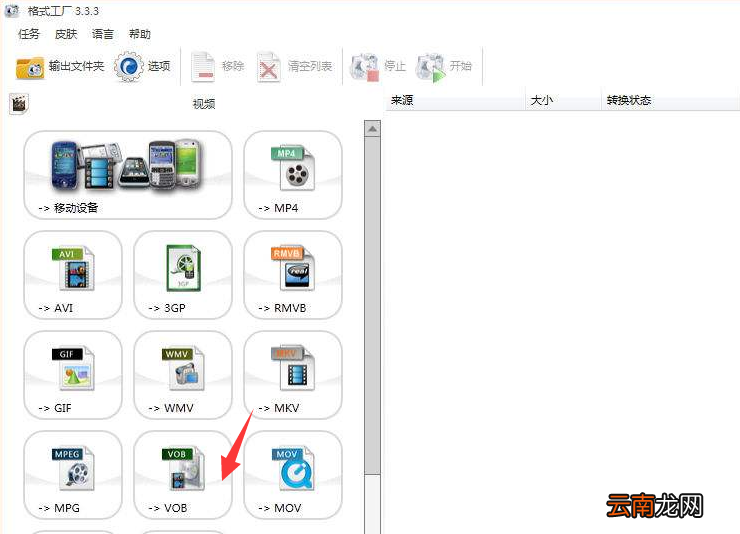Image resolution: width=740 pixels, height=534 pixels.
Task: Open 选项 settings button
Action: coord(143,67)
